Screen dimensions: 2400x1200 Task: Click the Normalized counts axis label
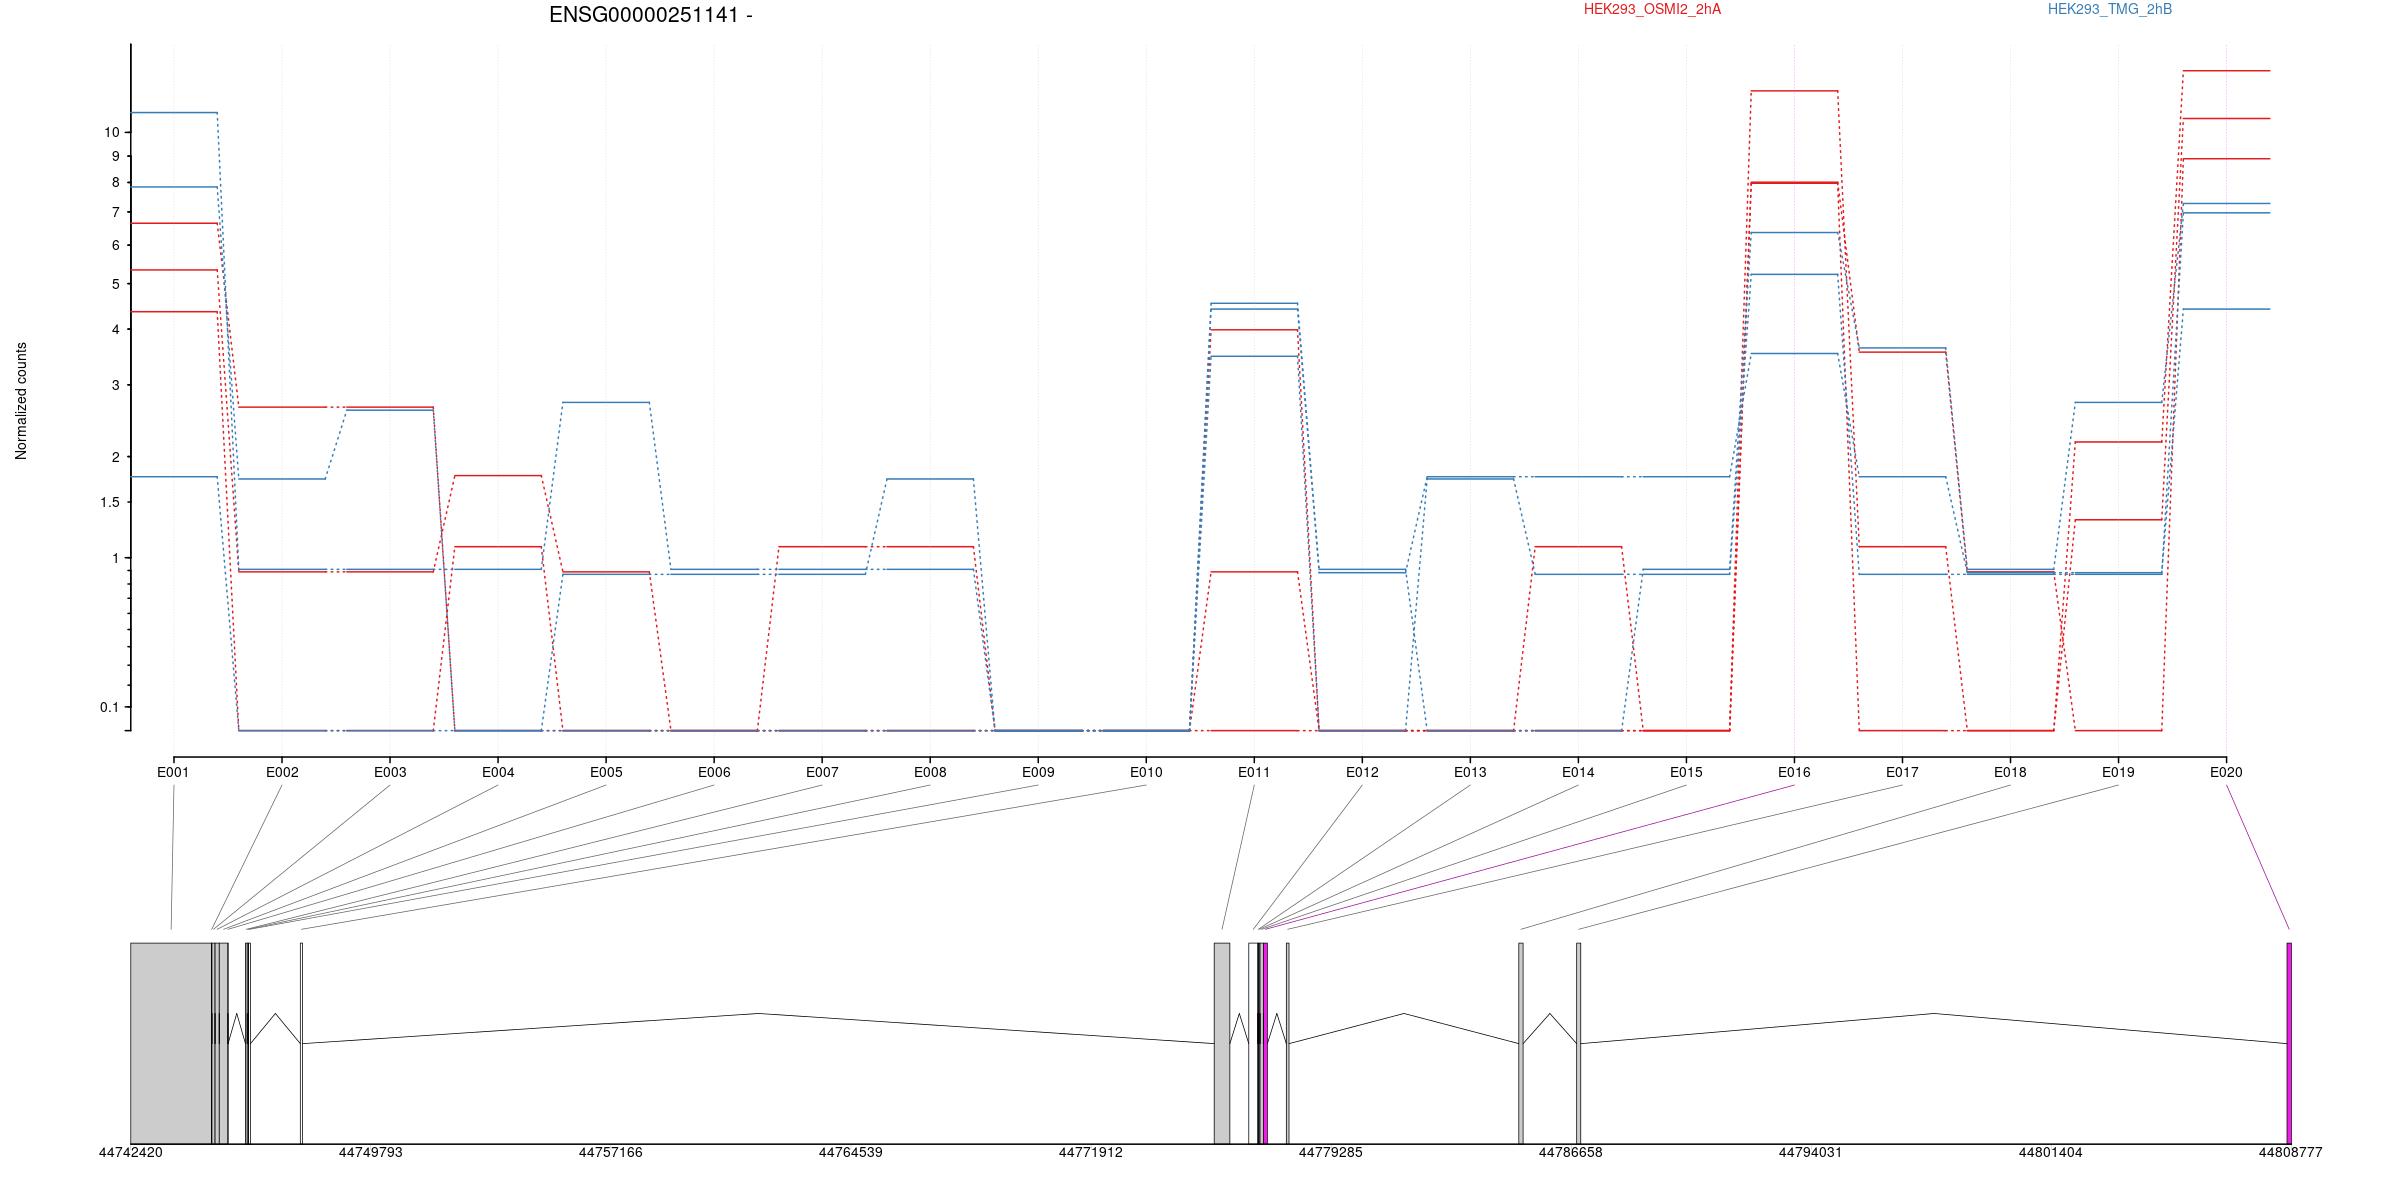[21, 401]
